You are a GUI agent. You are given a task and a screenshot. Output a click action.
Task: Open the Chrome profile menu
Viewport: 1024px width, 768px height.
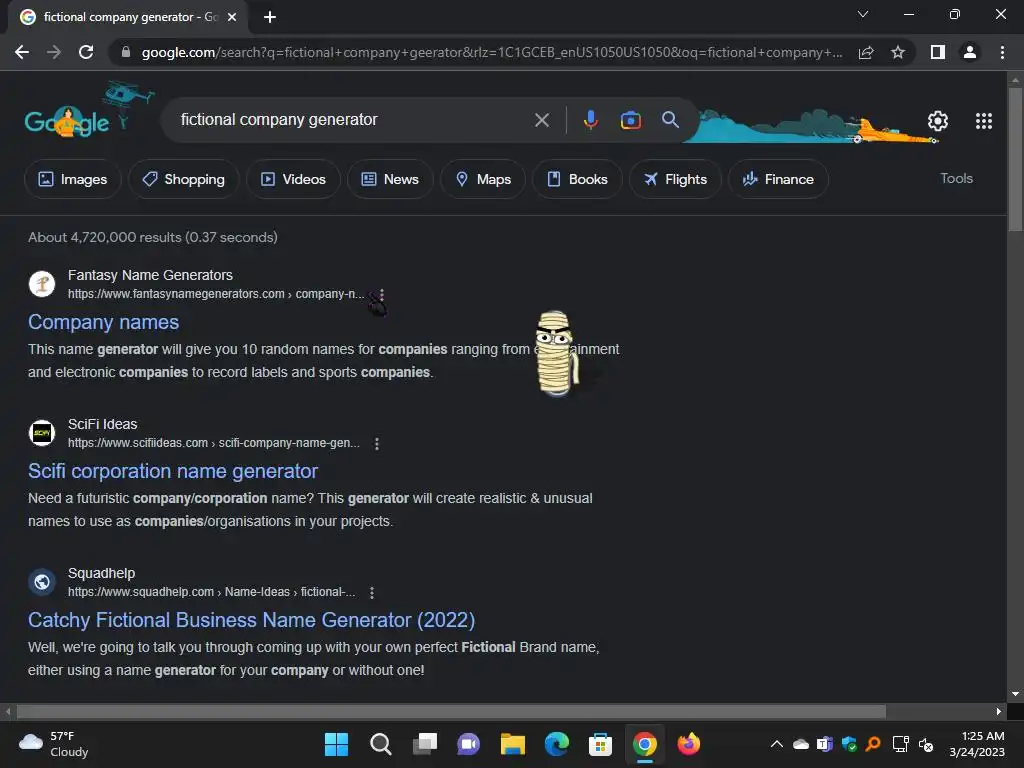pos(970,52)
